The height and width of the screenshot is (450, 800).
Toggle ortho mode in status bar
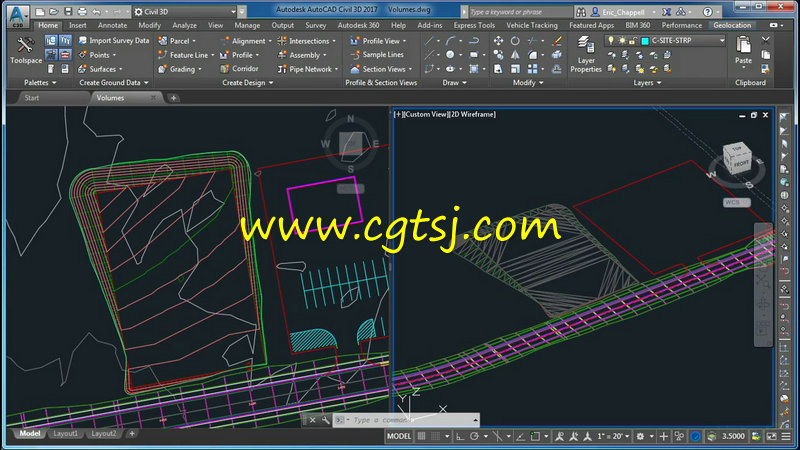(460, 436)
